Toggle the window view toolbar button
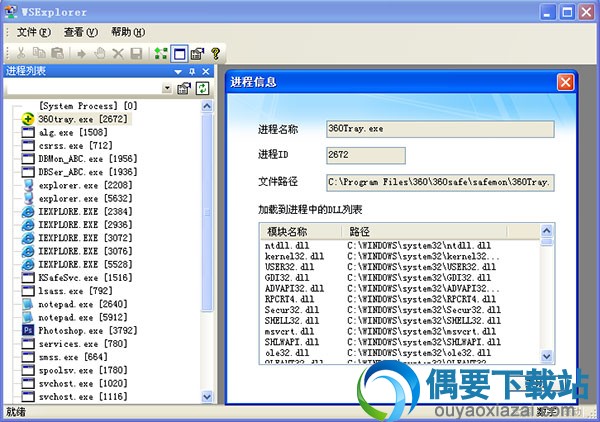Image resolution: width=600 pixels, height=422 pixels. 179,54
